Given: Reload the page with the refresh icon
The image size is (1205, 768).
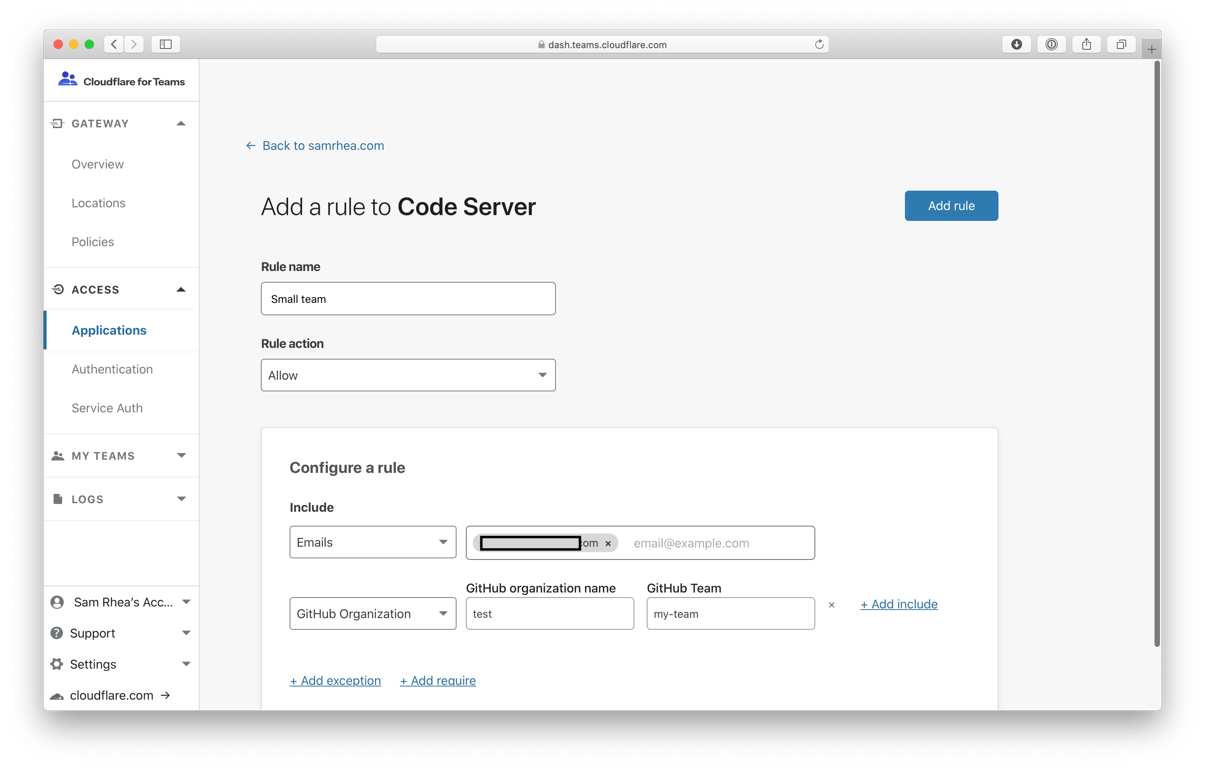Looking at the screenshot, I should [x=819, y=44].
